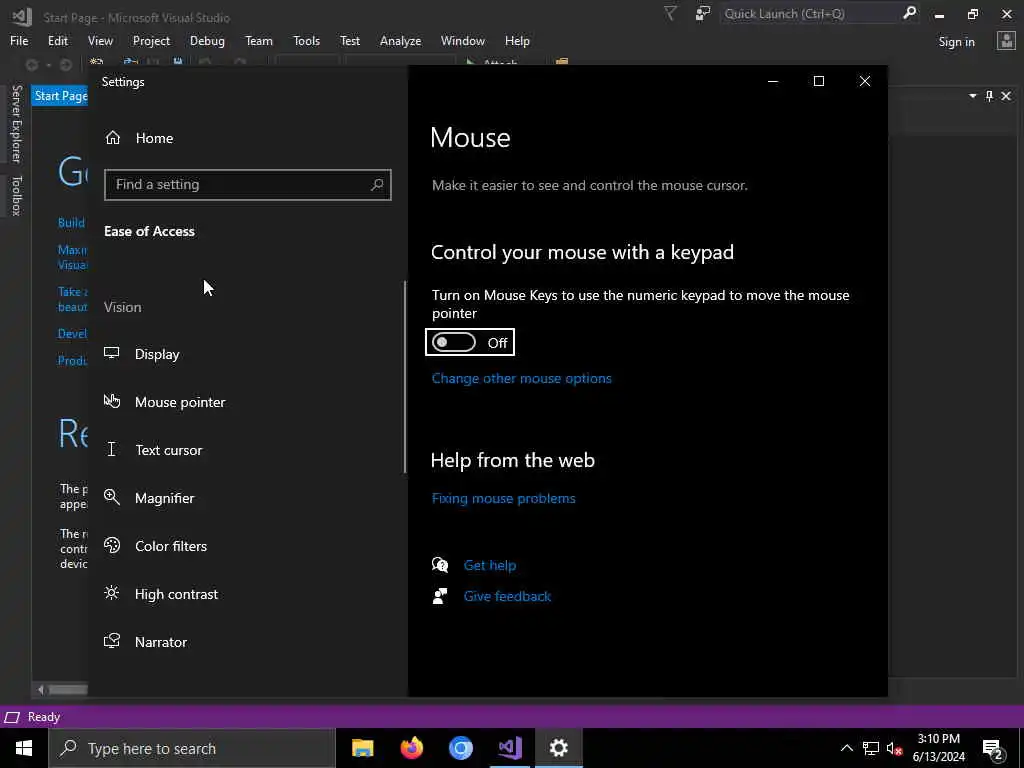Open the File menu in Visual Studio

click(19, 40)
